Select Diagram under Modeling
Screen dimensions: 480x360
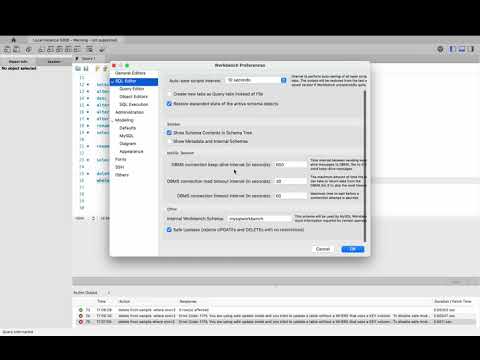(128, 144)
